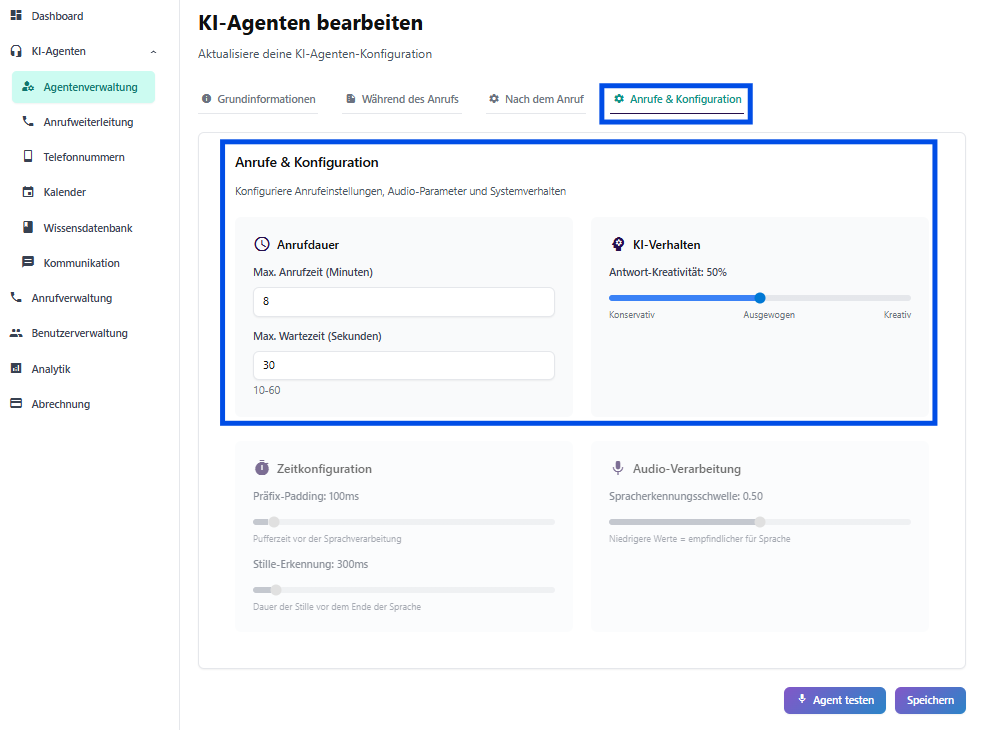Click the smartphone icon beside Telefonnummern

28,157
